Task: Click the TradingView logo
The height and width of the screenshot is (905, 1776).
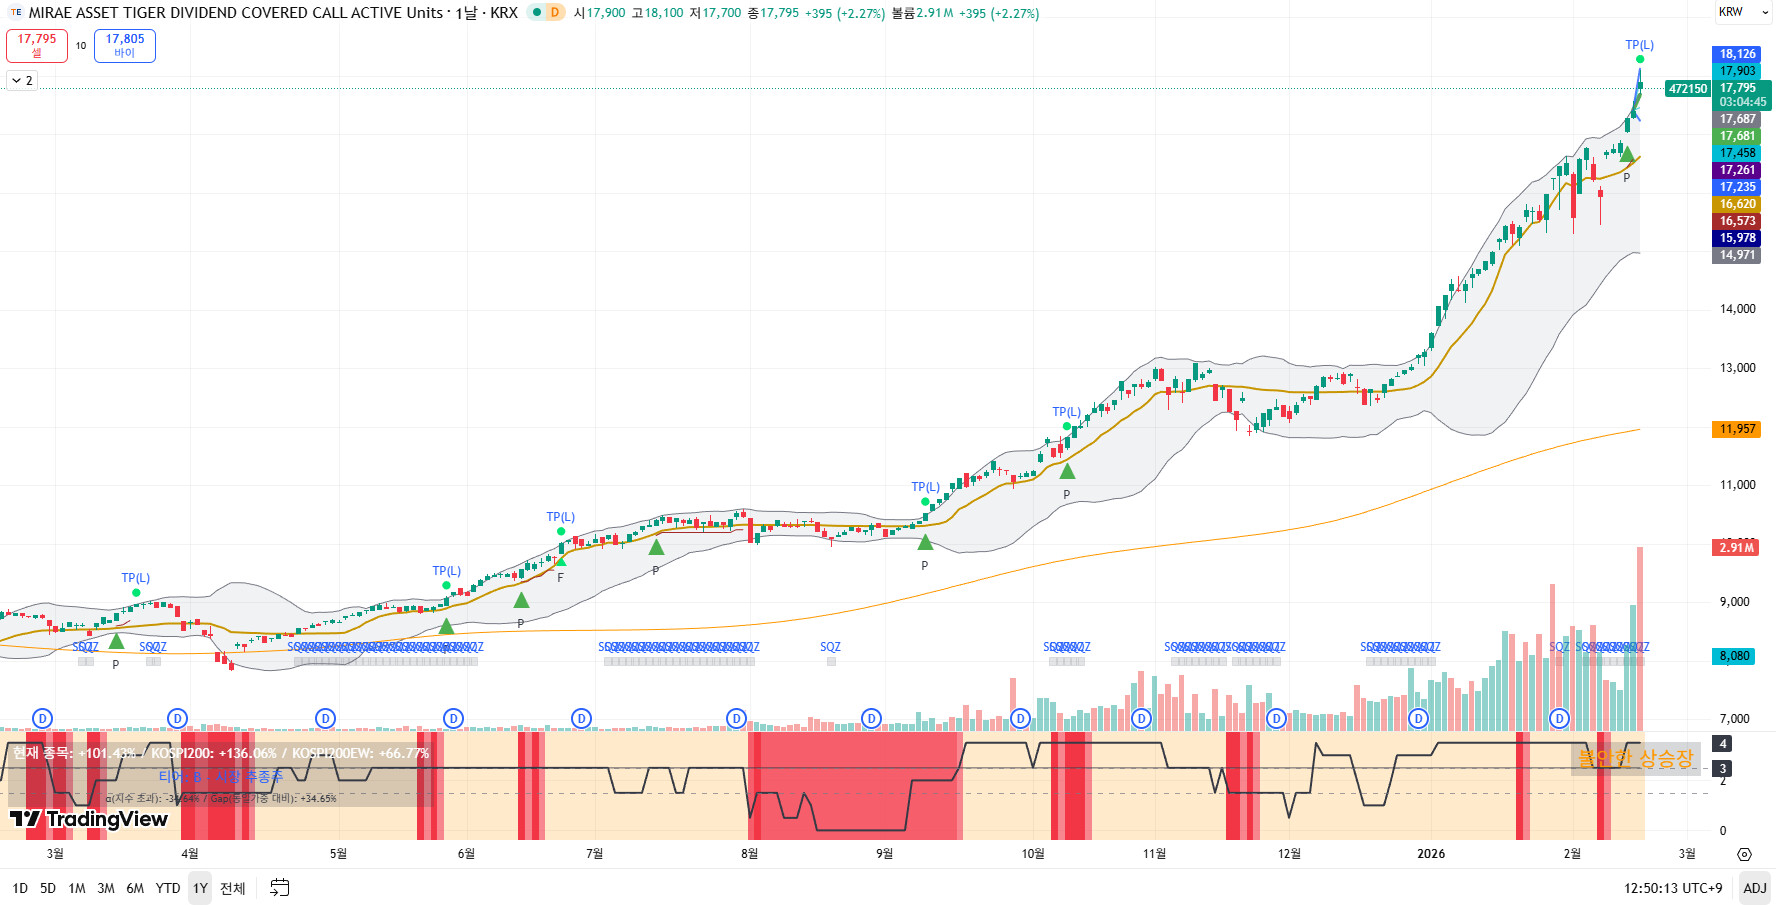Action: (89, 819)
